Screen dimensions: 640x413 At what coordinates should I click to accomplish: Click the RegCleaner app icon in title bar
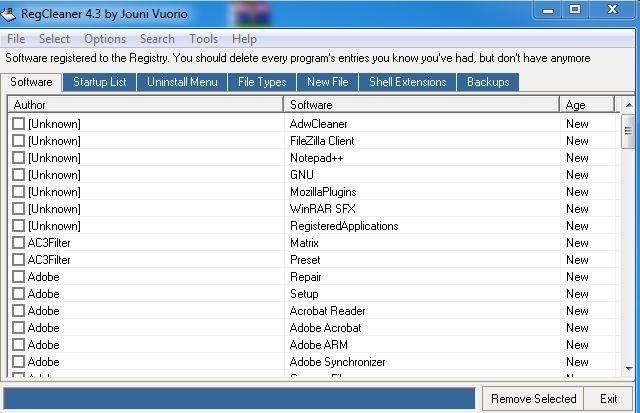pos(10,12)
